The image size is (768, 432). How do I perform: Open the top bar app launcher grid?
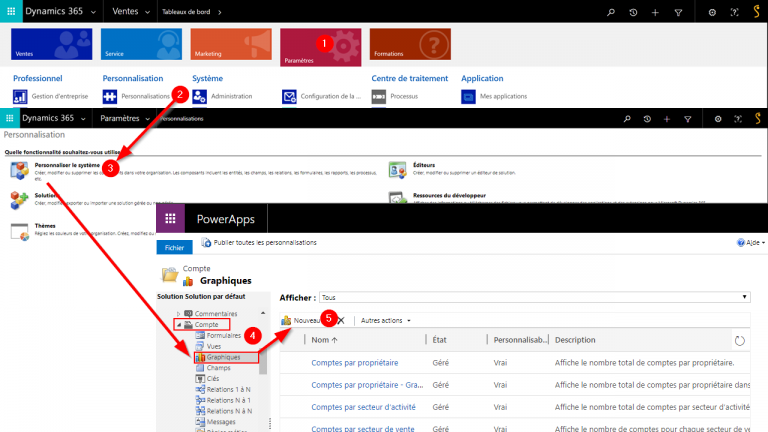11,11
